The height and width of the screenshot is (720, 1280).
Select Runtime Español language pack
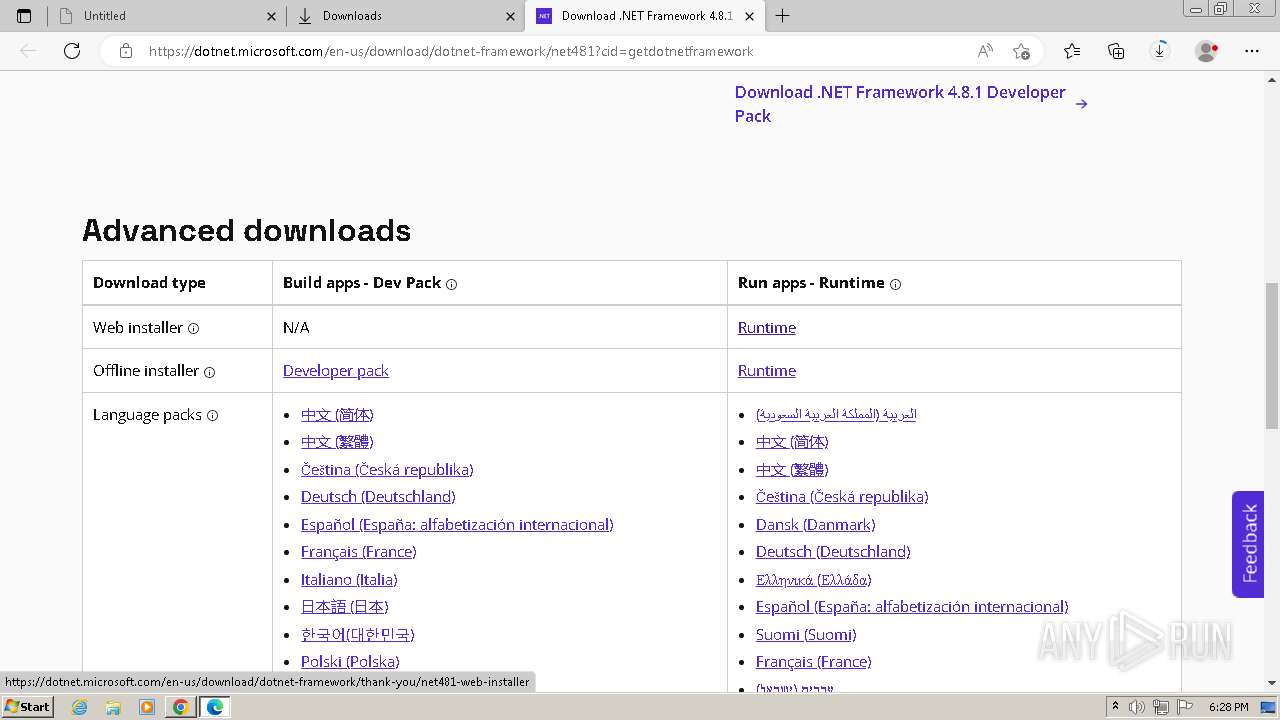(x=912, y=606)
